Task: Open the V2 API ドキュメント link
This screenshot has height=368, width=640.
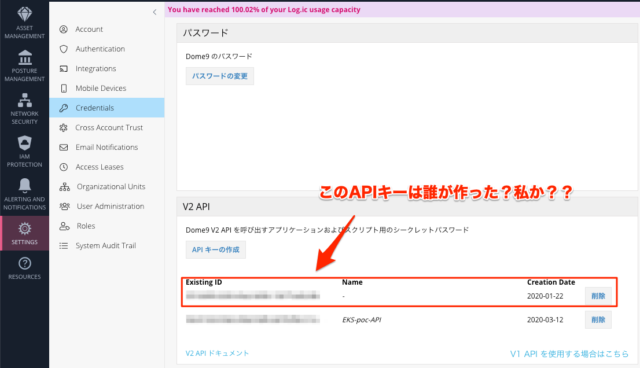Action: pos(217,353)
